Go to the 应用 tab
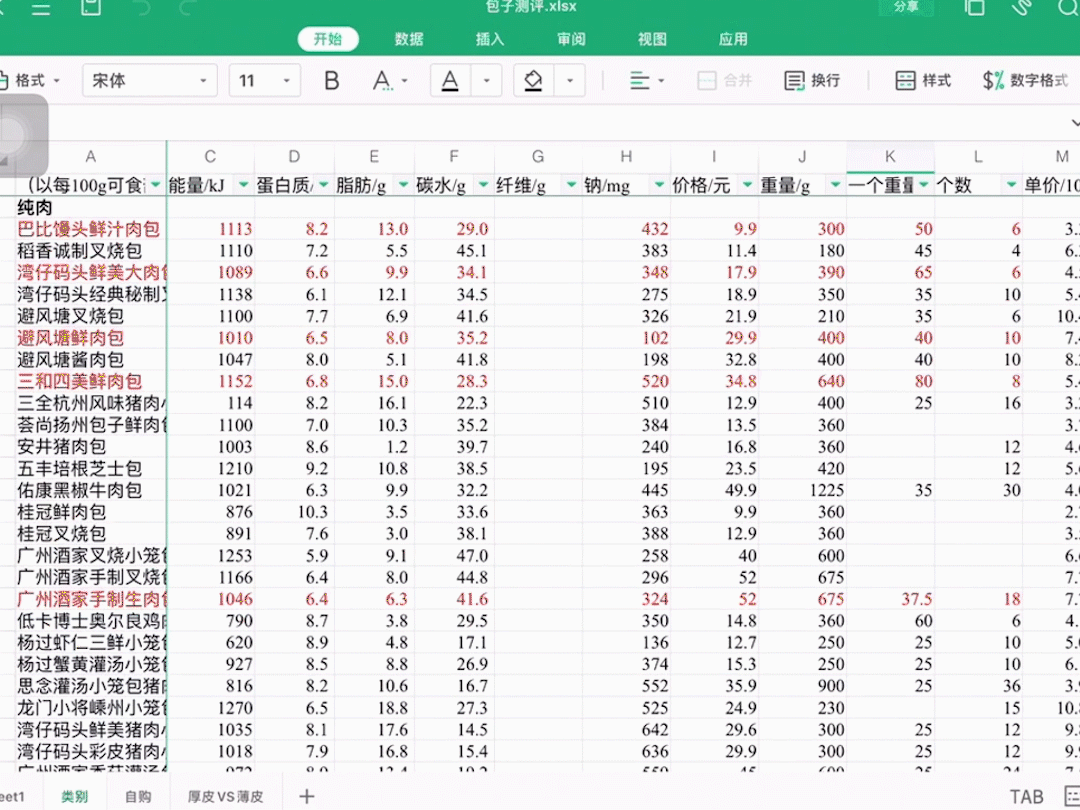This screenshot has height=810, width=1080. tap(733, 39)
